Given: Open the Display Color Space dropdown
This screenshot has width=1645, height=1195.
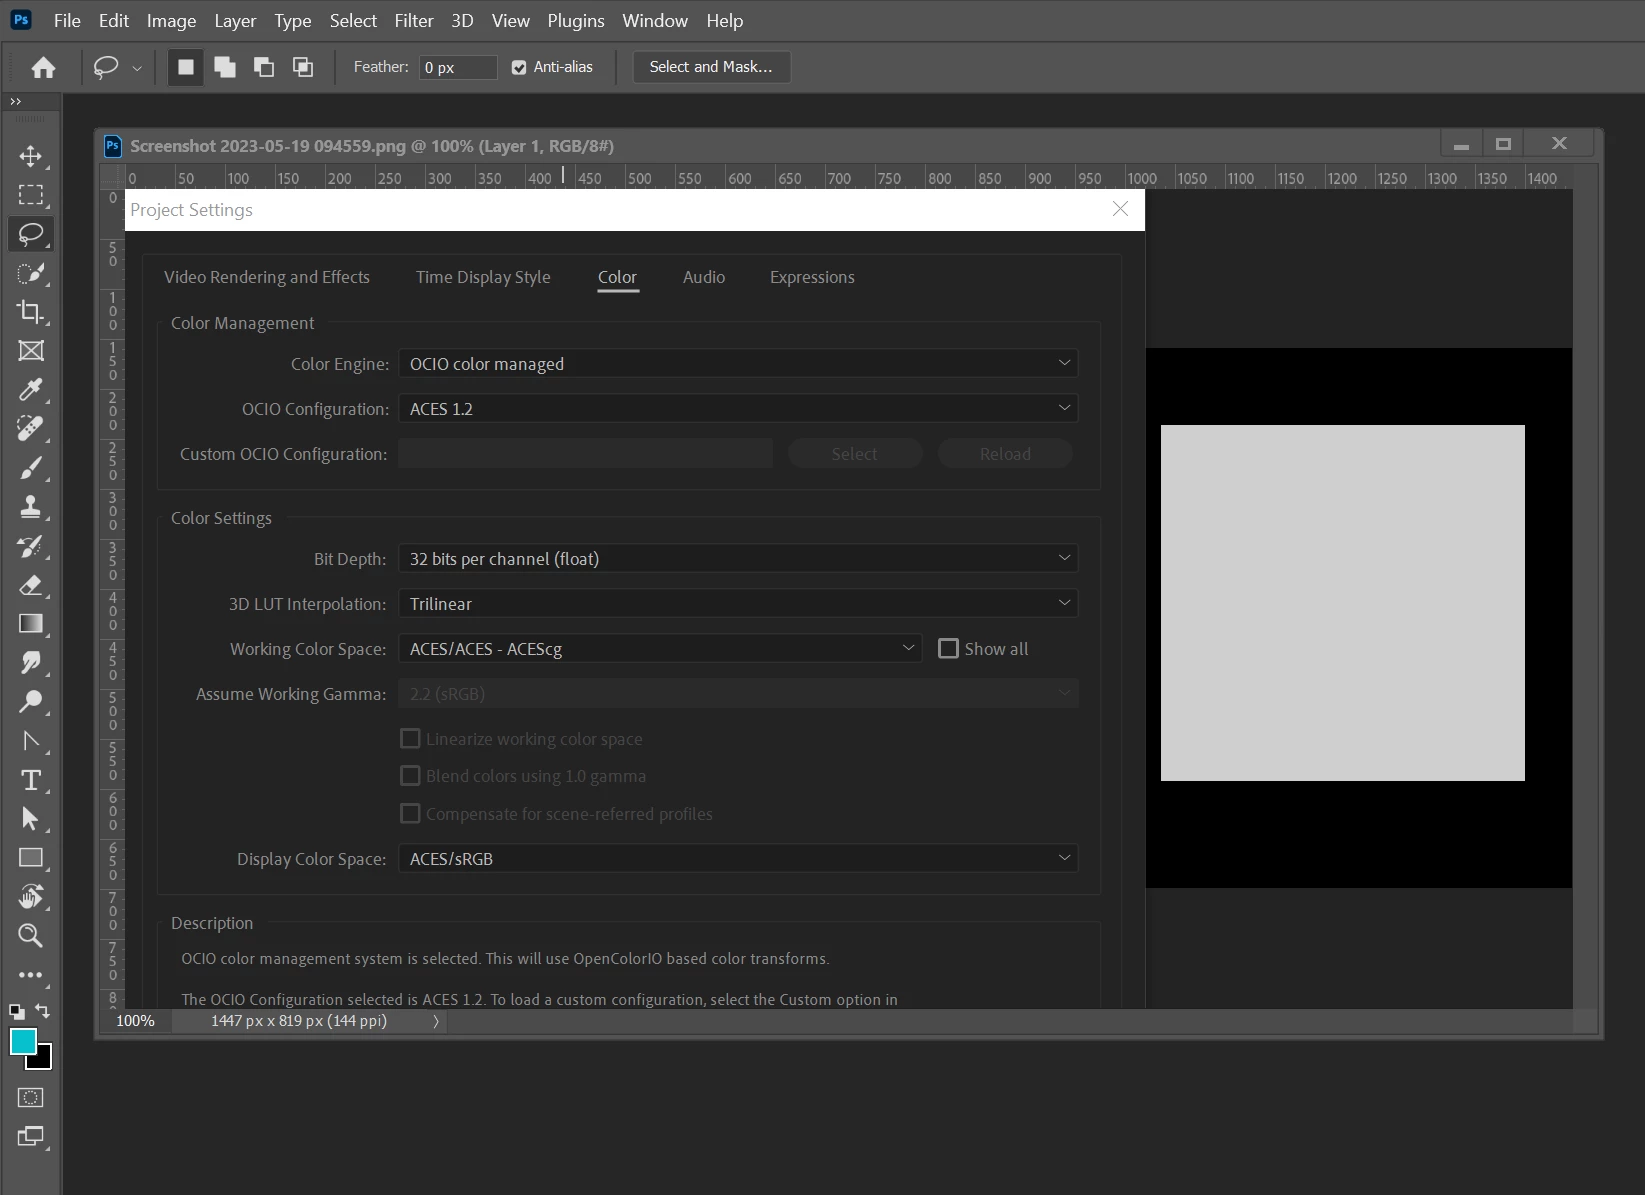Looking at the screenshot, I should pyautogui.click(x=738, y=859).
